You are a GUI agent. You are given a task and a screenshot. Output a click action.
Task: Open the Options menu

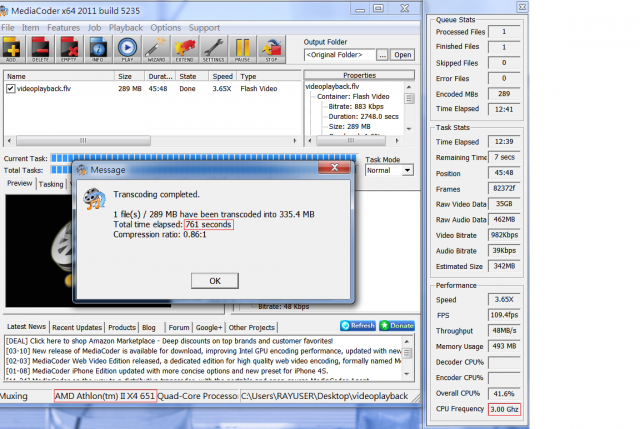pos(165,28)
